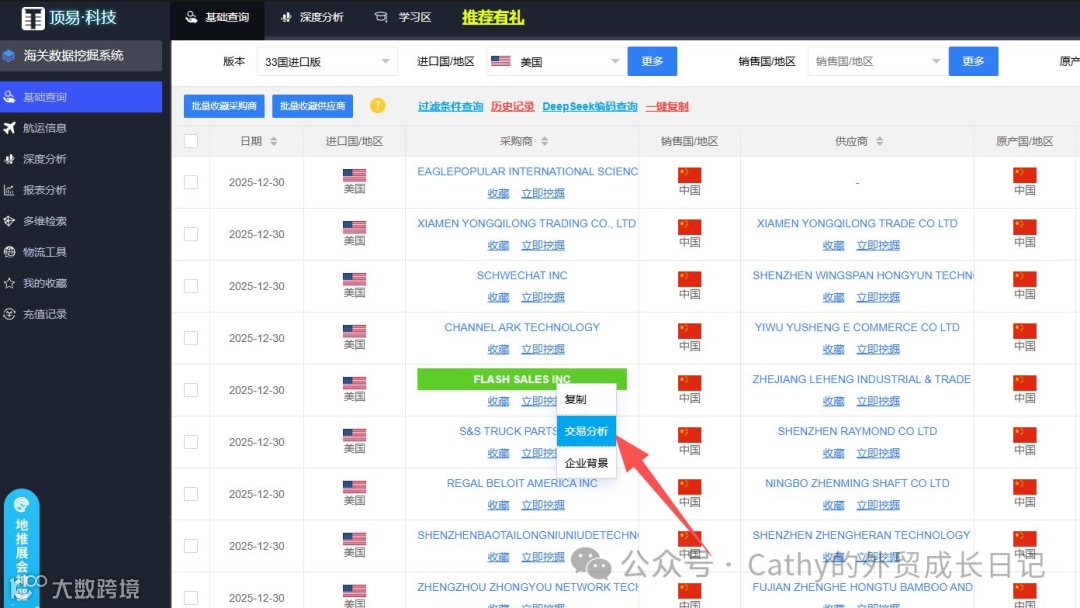Viewport: 1080px width, 608px height.
Task: Open buyer REGAL BELOIT AMERICA INC
Action: point(522,483)
